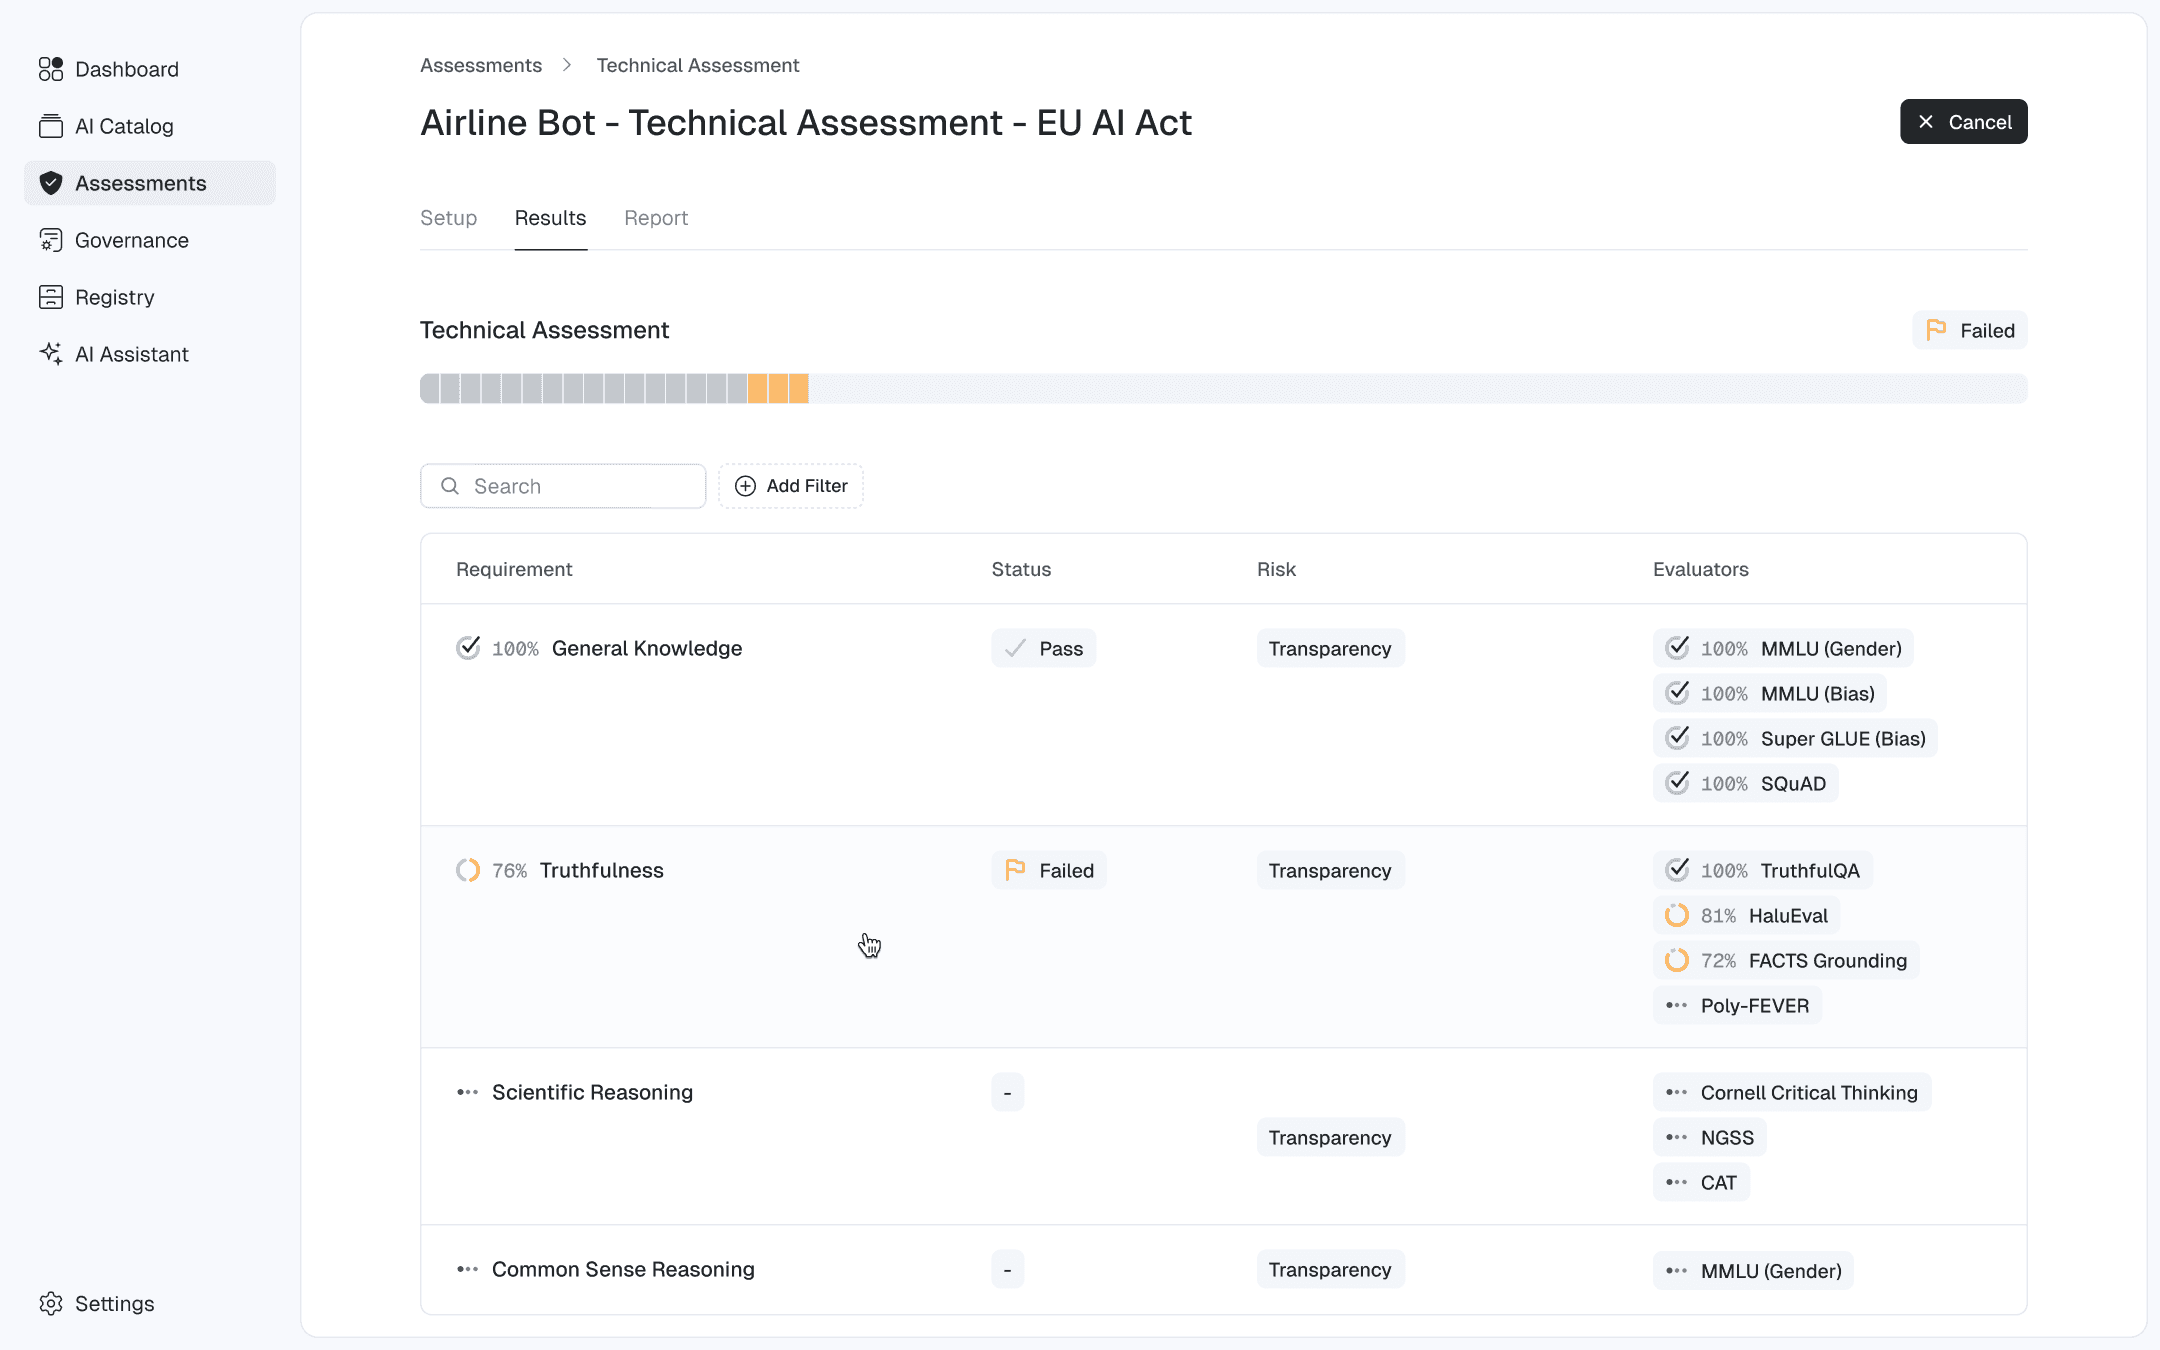
Task: Expand the Scientific Reasoning row dots
Action: pyautogui.click(x=467, y=1092)
